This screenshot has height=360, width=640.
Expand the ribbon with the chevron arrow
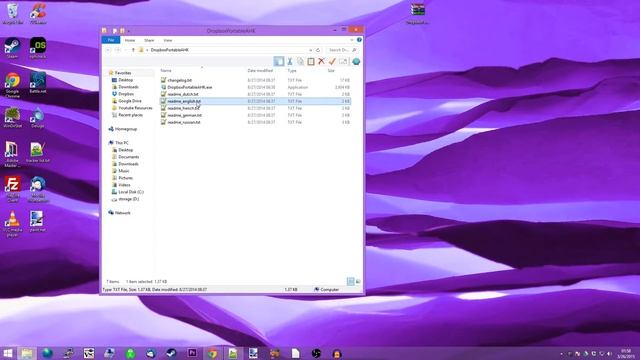click(x=352, y=40)
